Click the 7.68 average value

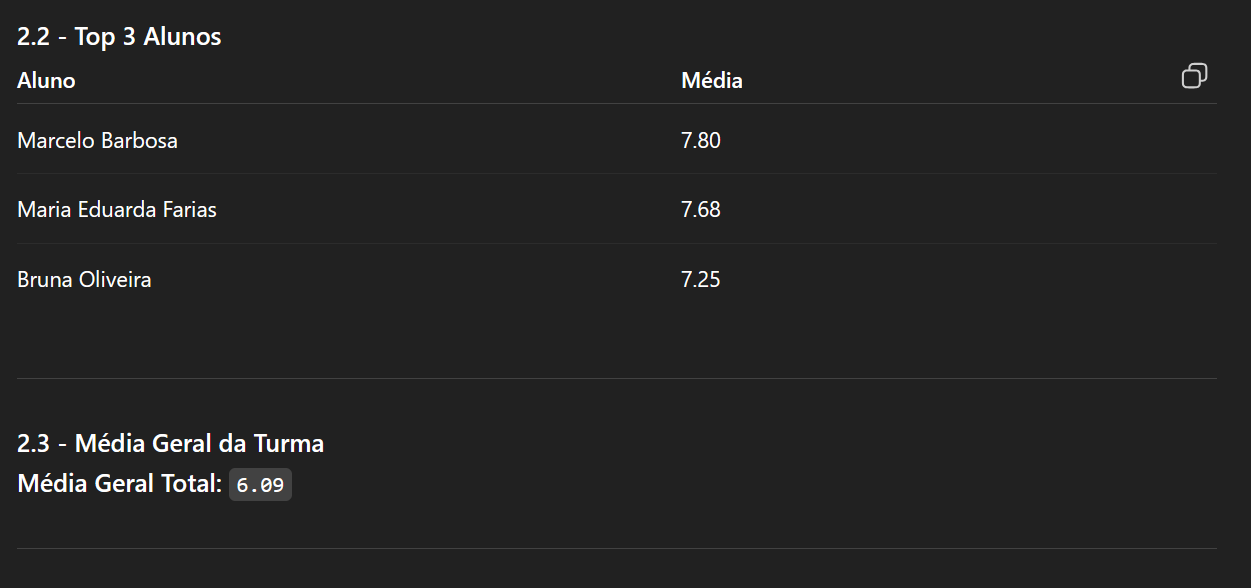700,210
